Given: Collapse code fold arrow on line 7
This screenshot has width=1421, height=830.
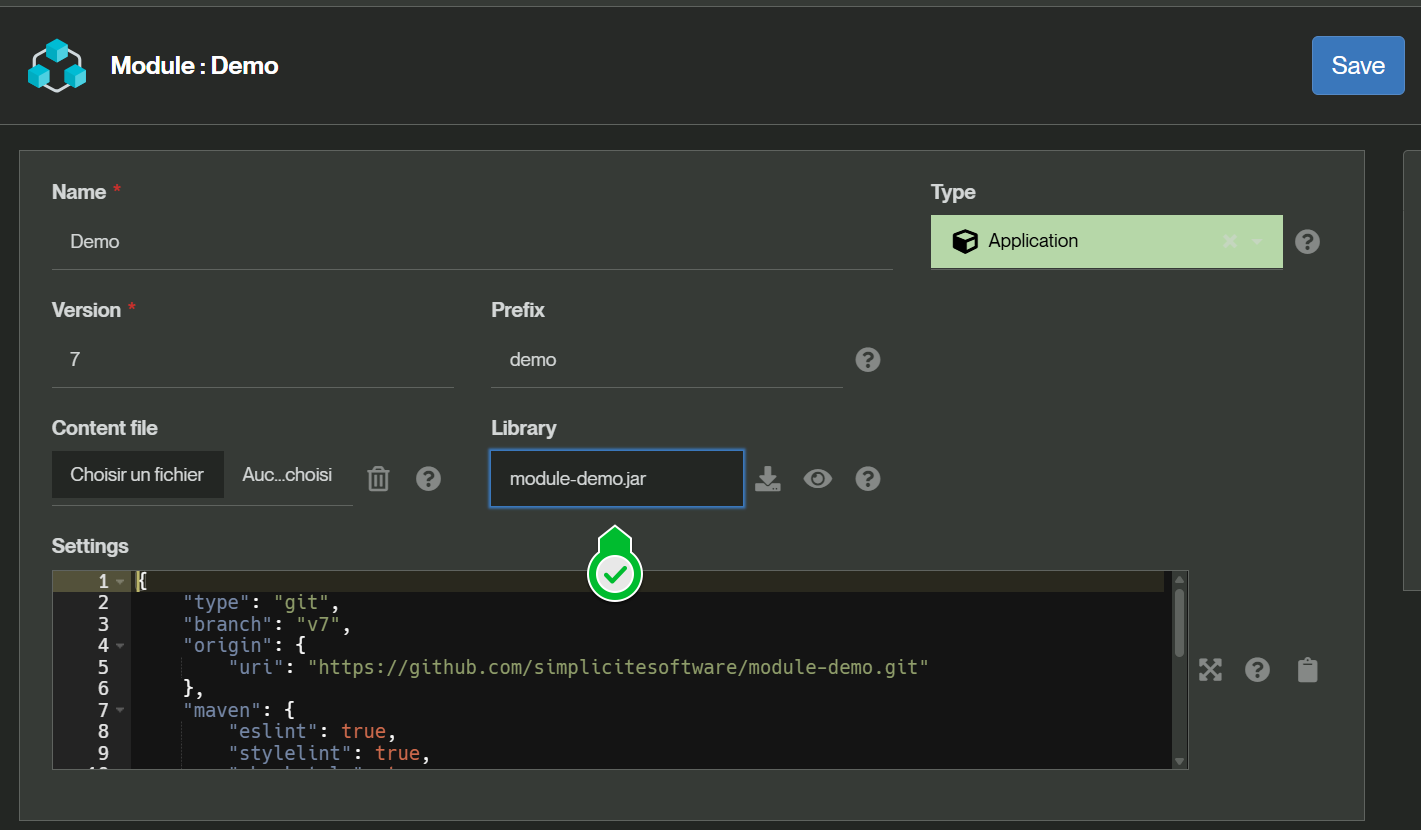Looking at the screenshot, I should click(x=120, y=711).
